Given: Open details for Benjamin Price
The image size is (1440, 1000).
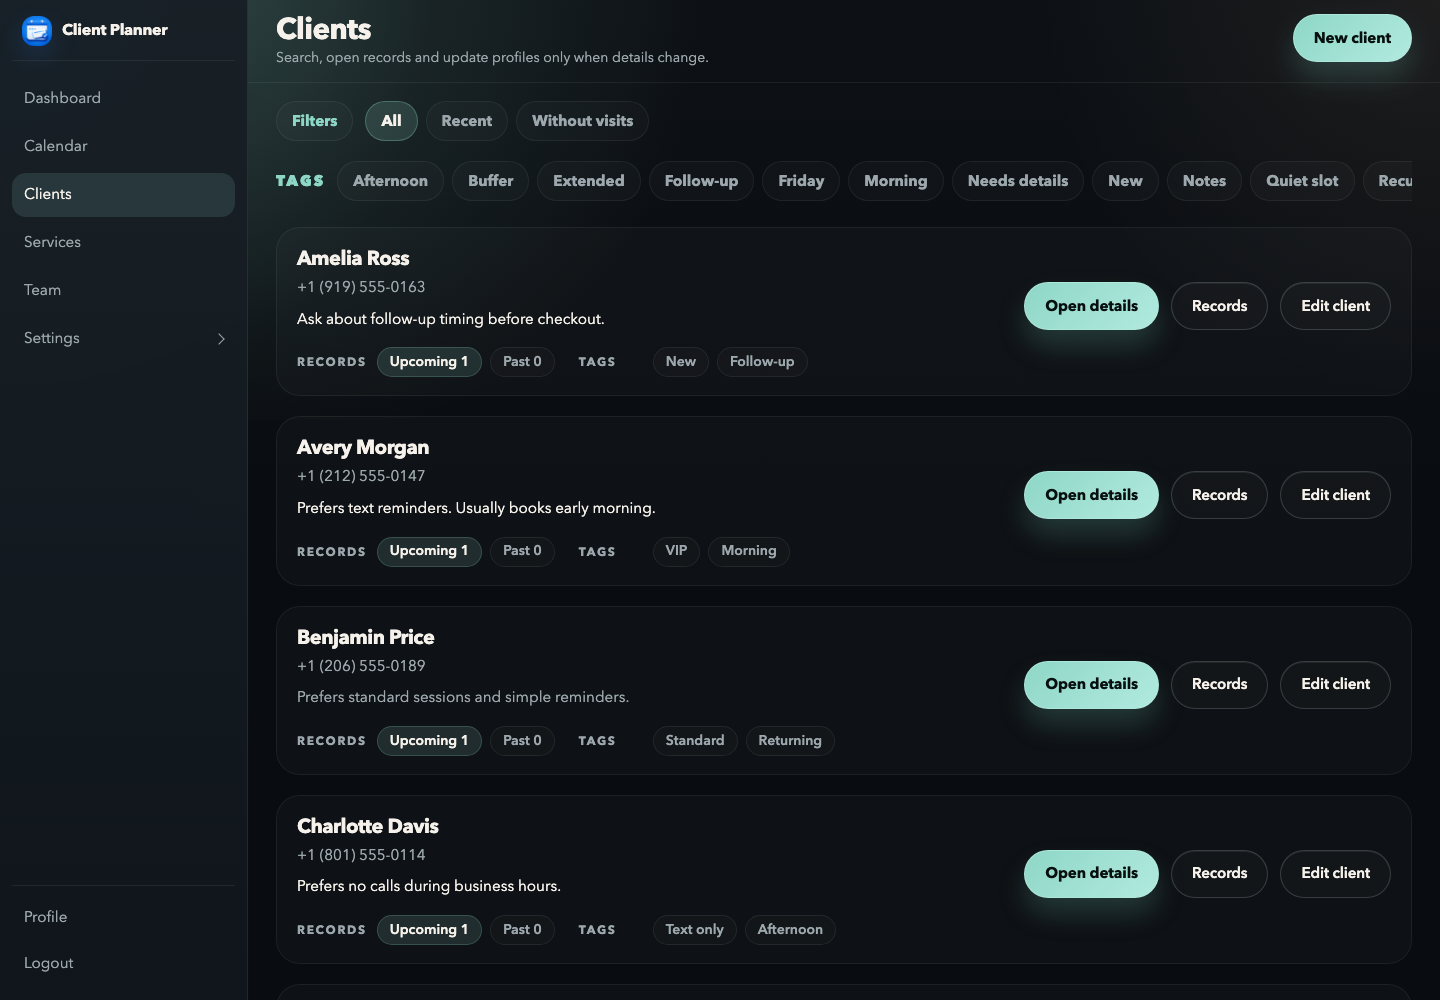Looking at the screenshot, I should [1091, 684].
